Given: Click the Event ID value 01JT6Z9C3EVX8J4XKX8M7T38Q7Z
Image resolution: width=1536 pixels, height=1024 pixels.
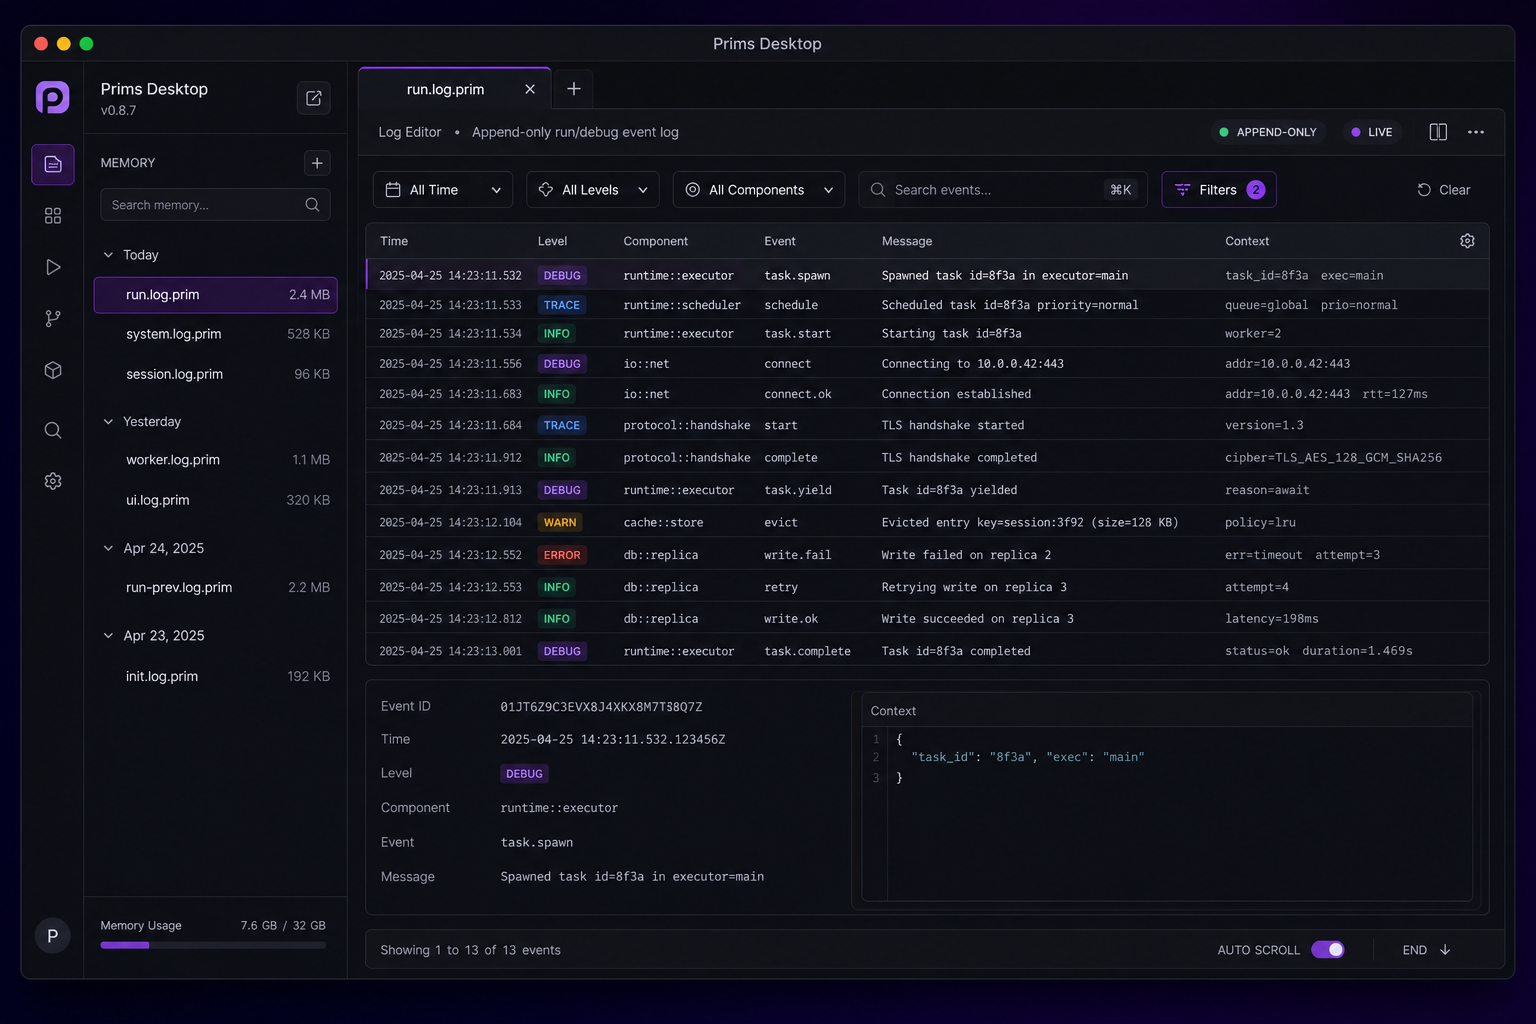Looking at the screenshot, I should click(x=601, y=707).
